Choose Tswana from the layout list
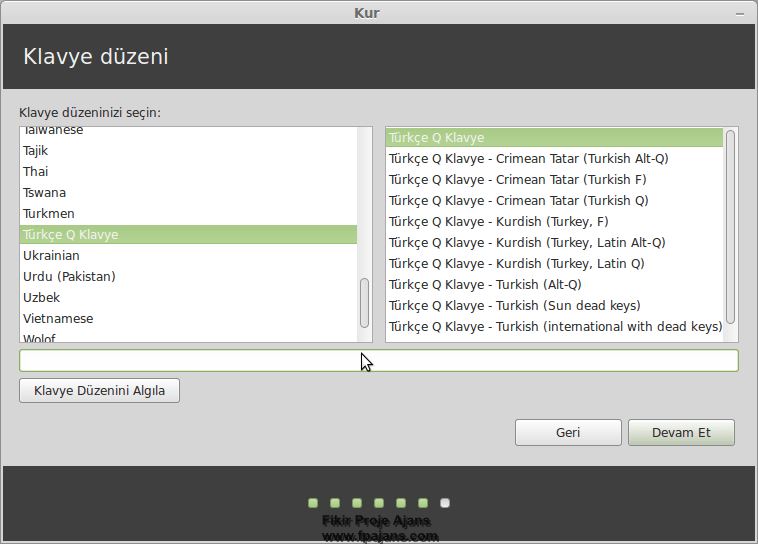Viewport: 758px width, 544px height. (189, 192)
